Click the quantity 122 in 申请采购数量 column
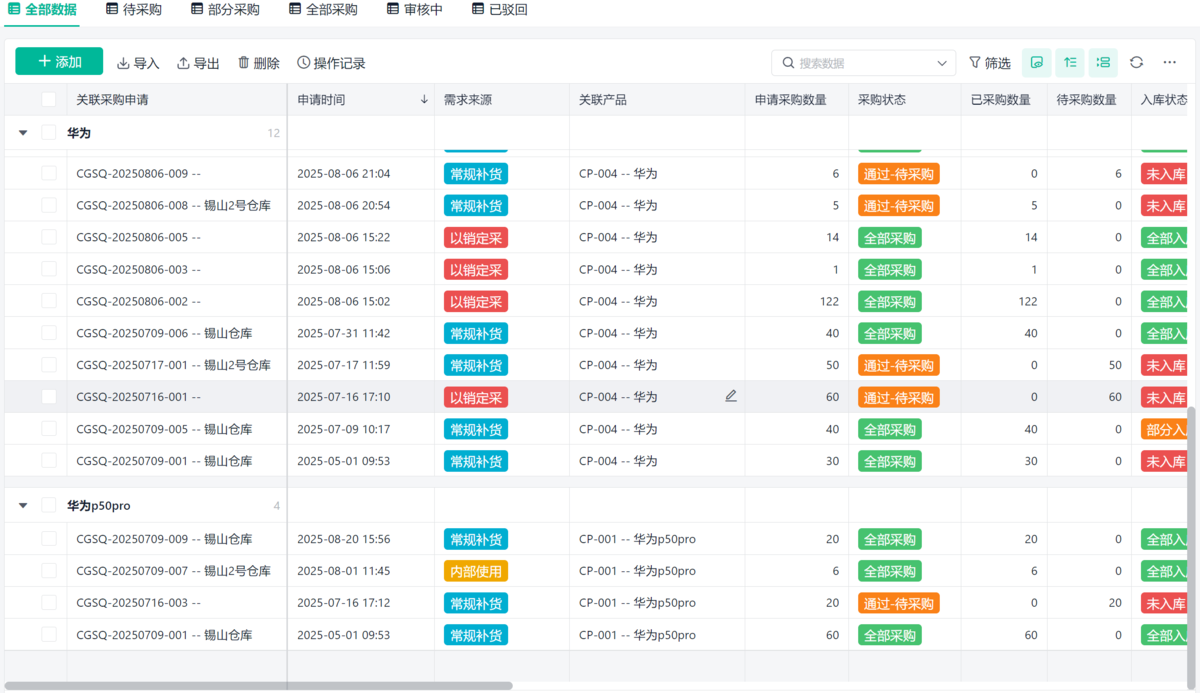 coord(829,301)
